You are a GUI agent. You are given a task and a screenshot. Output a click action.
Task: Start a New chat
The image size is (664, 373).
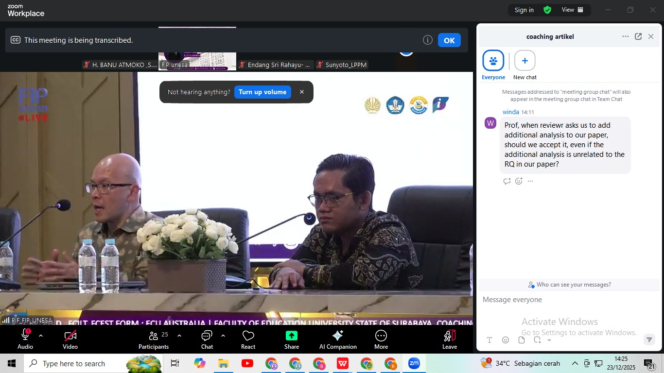click(x=525, y=64)
